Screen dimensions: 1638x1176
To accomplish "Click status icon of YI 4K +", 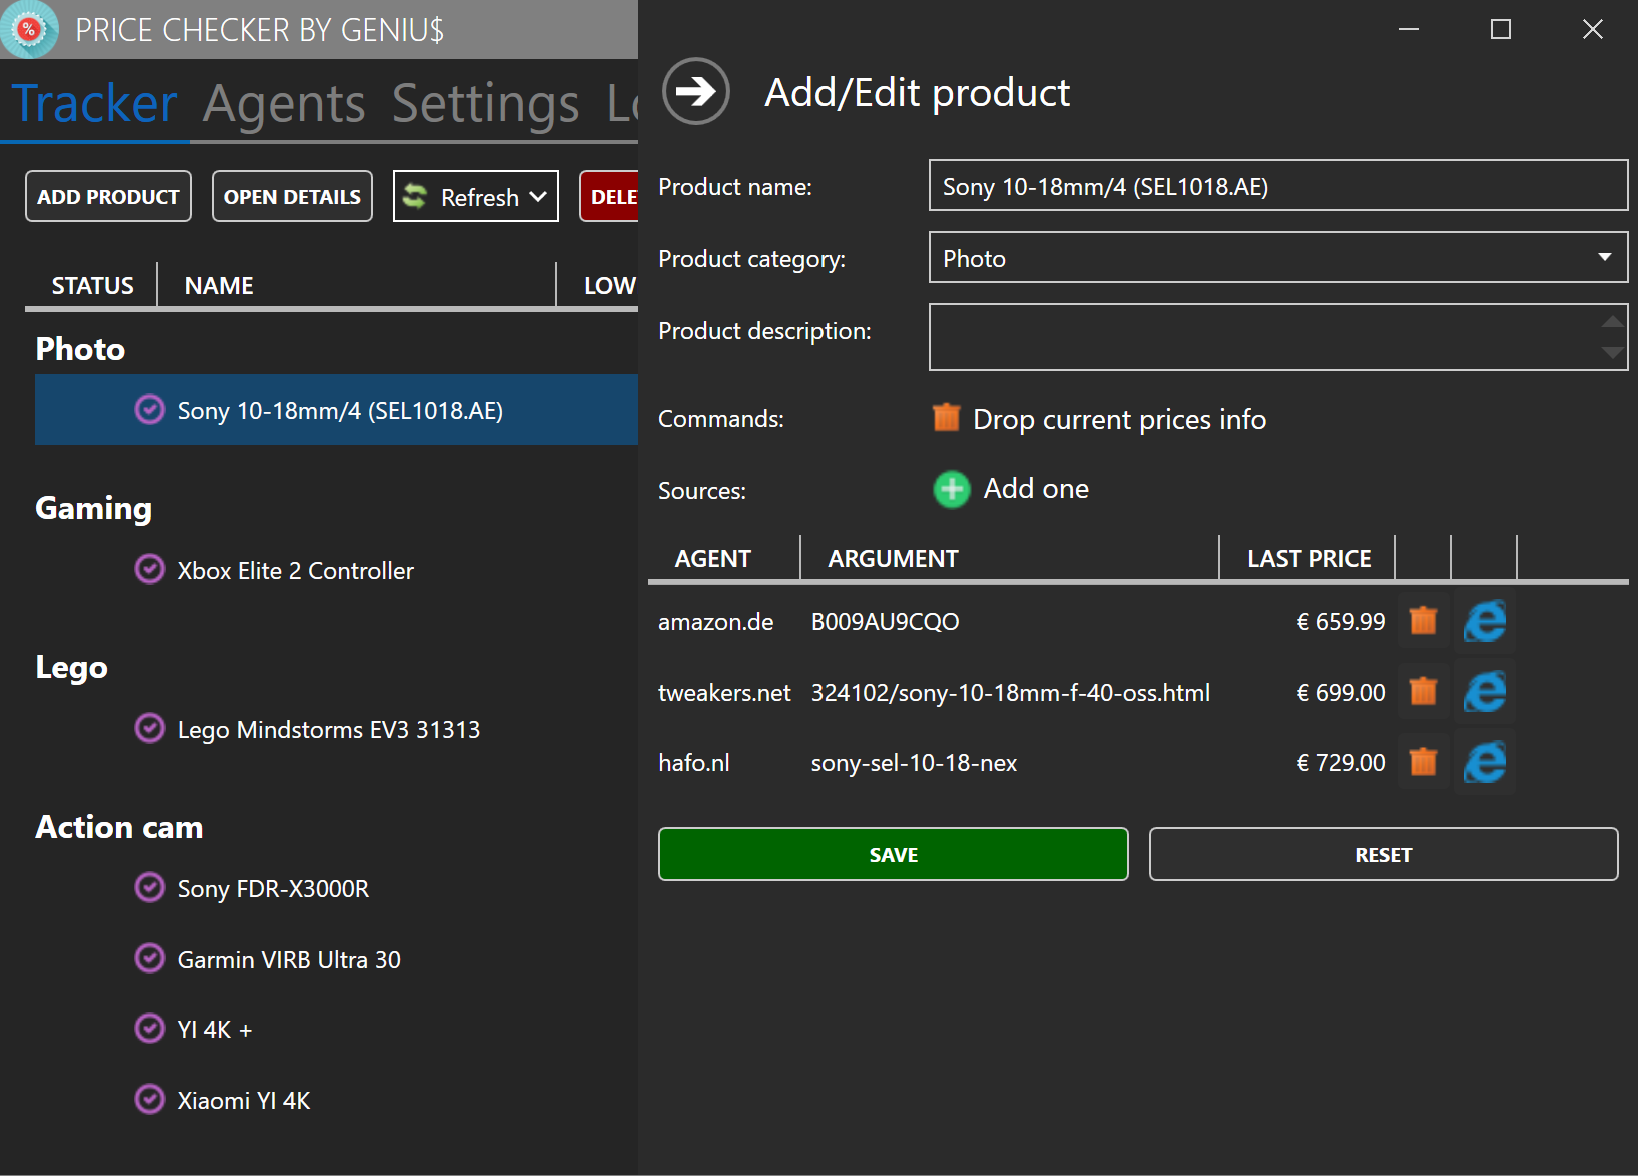I will (150, 1028).
